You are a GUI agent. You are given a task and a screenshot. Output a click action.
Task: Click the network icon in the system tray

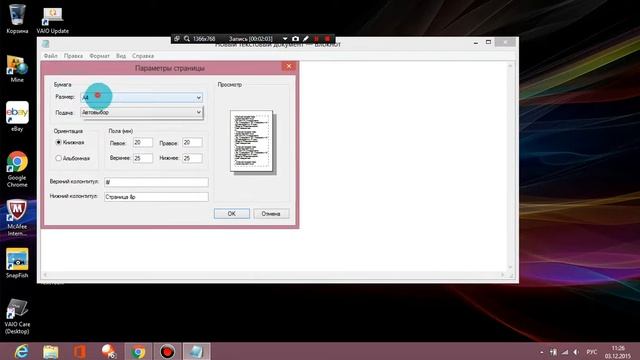[x=565, y=352]
